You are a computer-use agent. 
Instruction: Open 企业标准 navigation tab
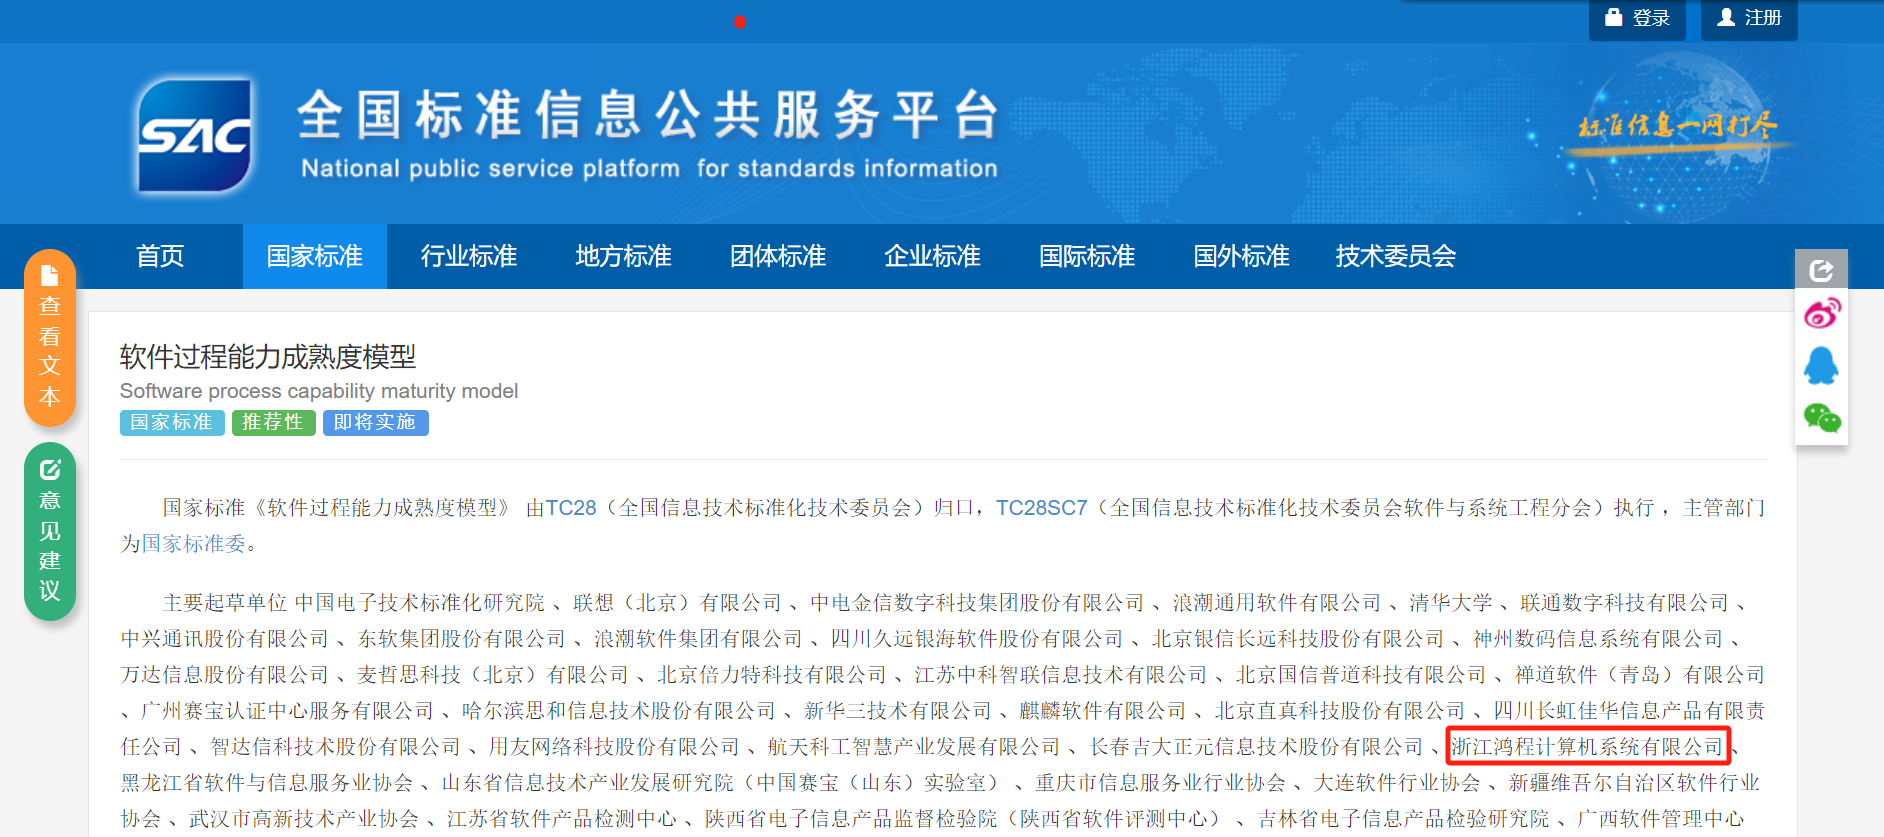coord(932,256)
